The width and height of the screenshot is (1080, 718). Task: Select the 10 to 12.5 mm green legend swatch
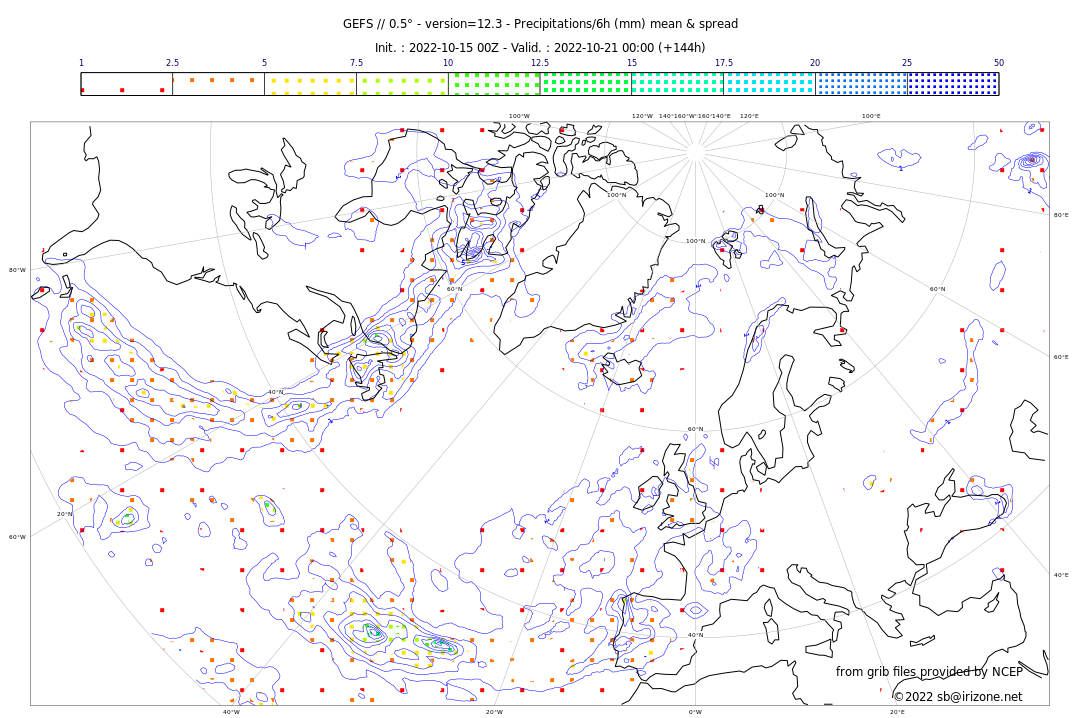(494, 84)
